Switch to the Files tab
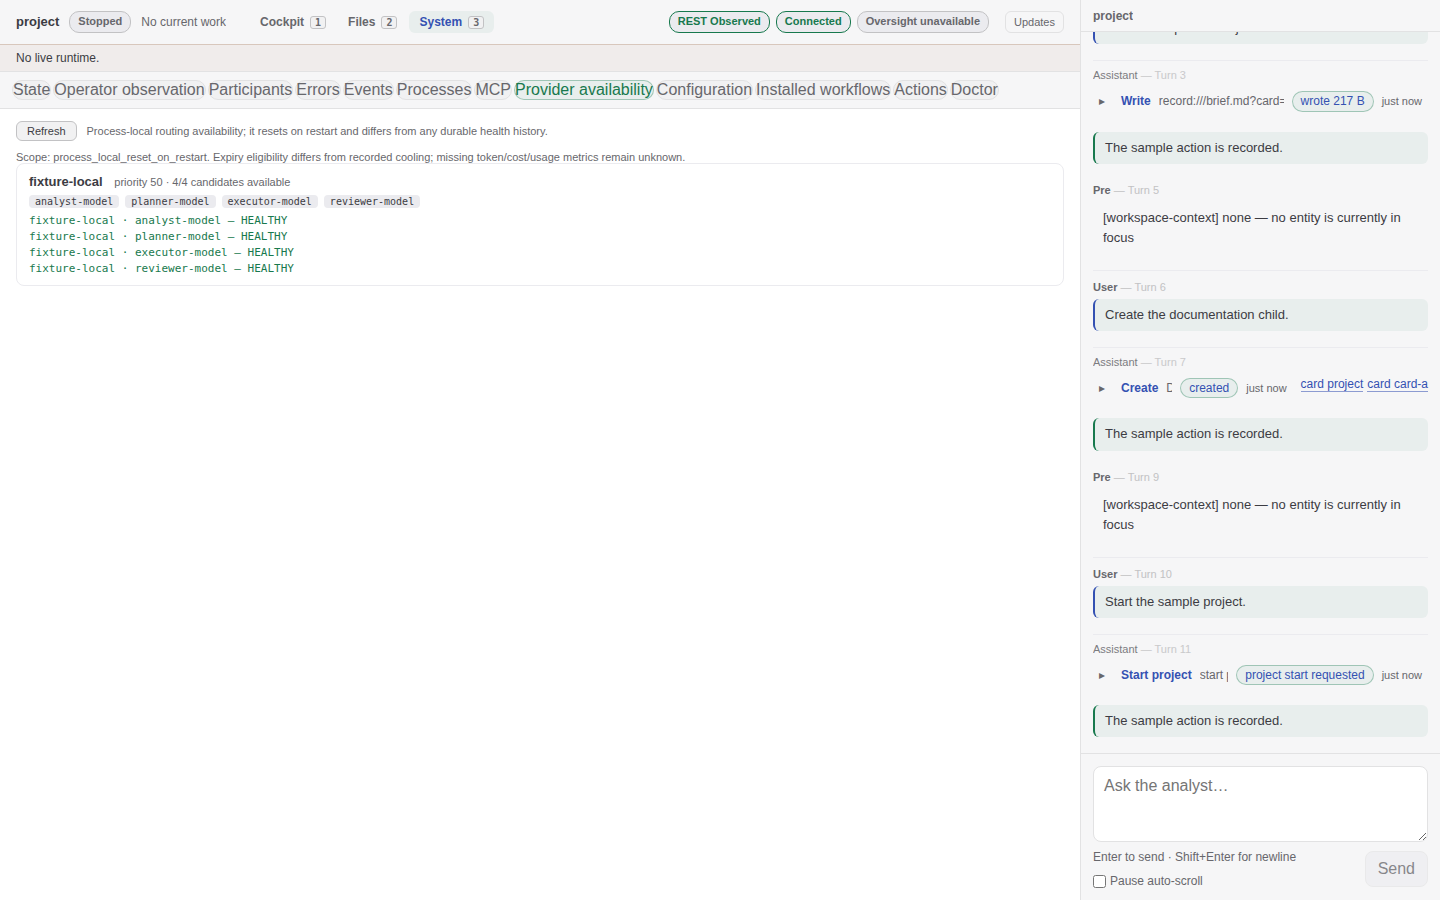 [x=372, y=22]
